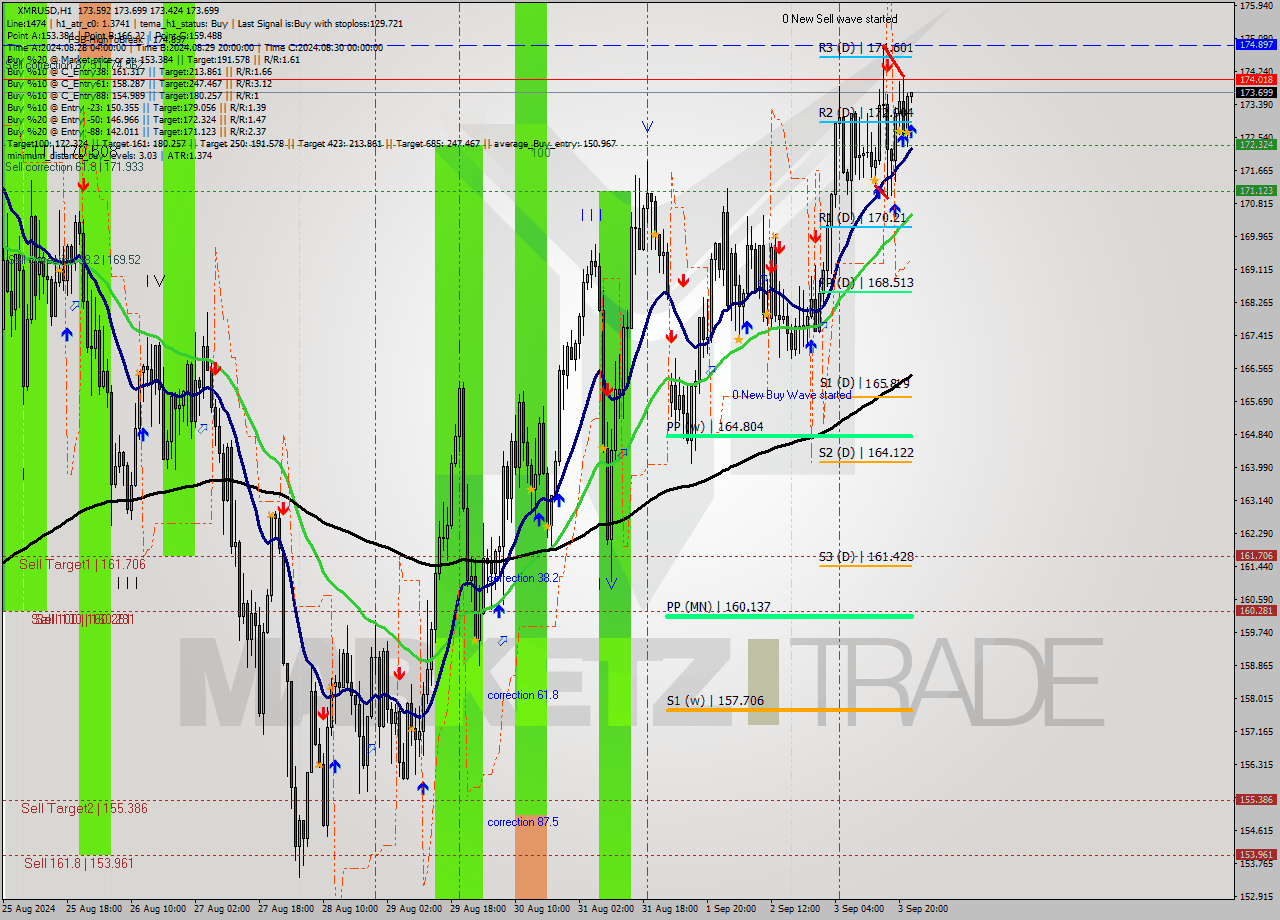
Task: Click the 'correction 61.8' blue label
Action: point(522,695)
